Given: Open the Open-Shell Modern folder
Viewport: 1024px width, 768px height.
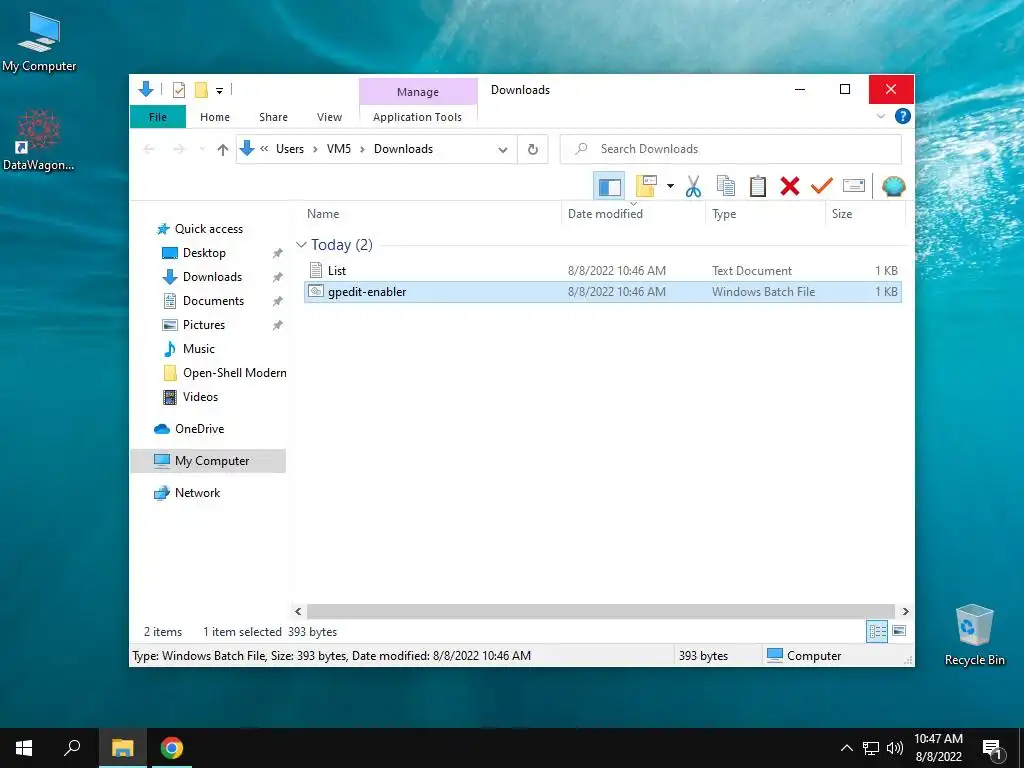Looking at the screenshot, I should pos(234,373).
